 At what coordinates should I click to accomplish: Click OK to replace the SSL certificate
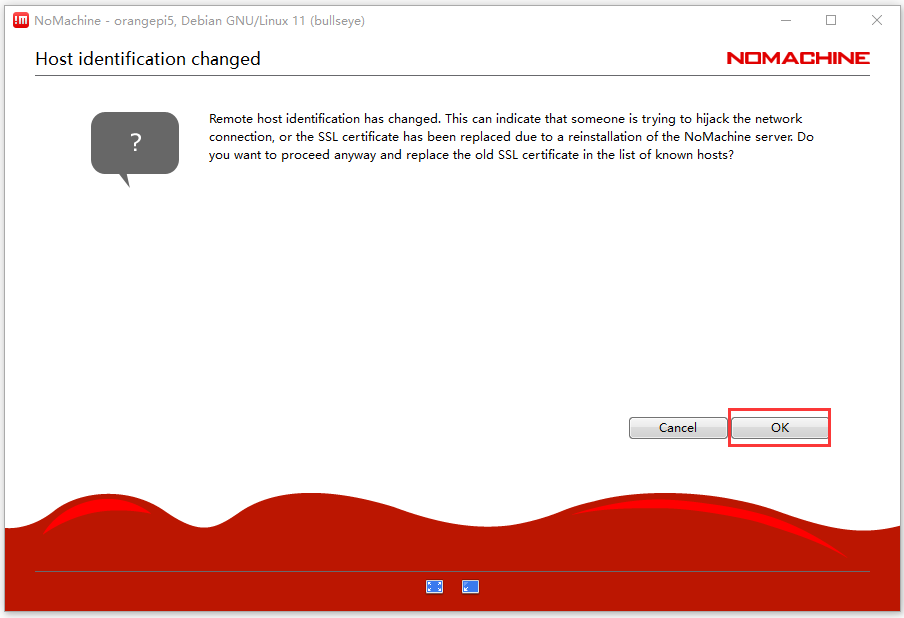[x=780, y=428]
